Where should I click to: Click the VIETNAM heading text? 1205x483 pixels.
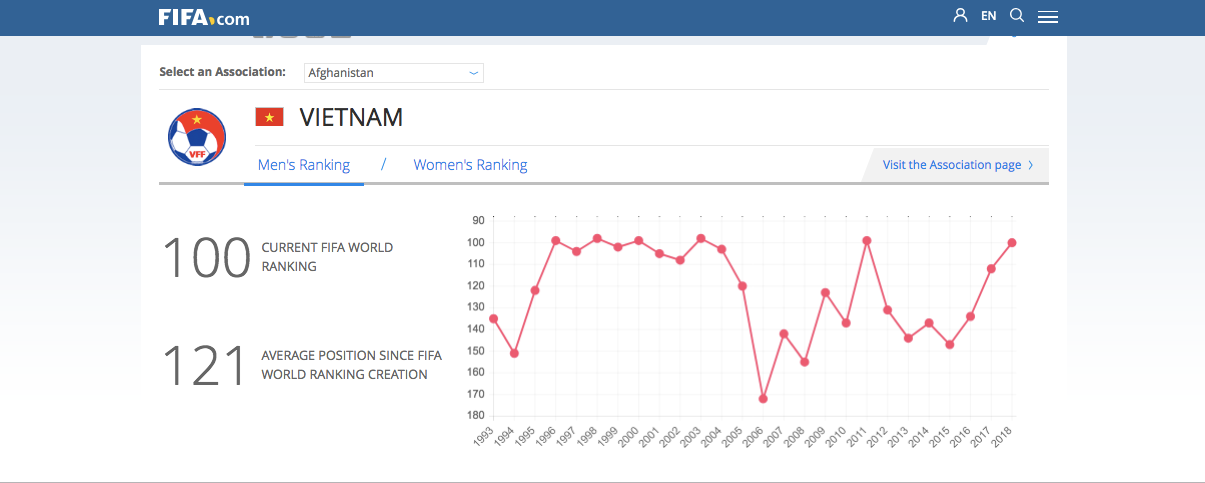tap(351, 117)
